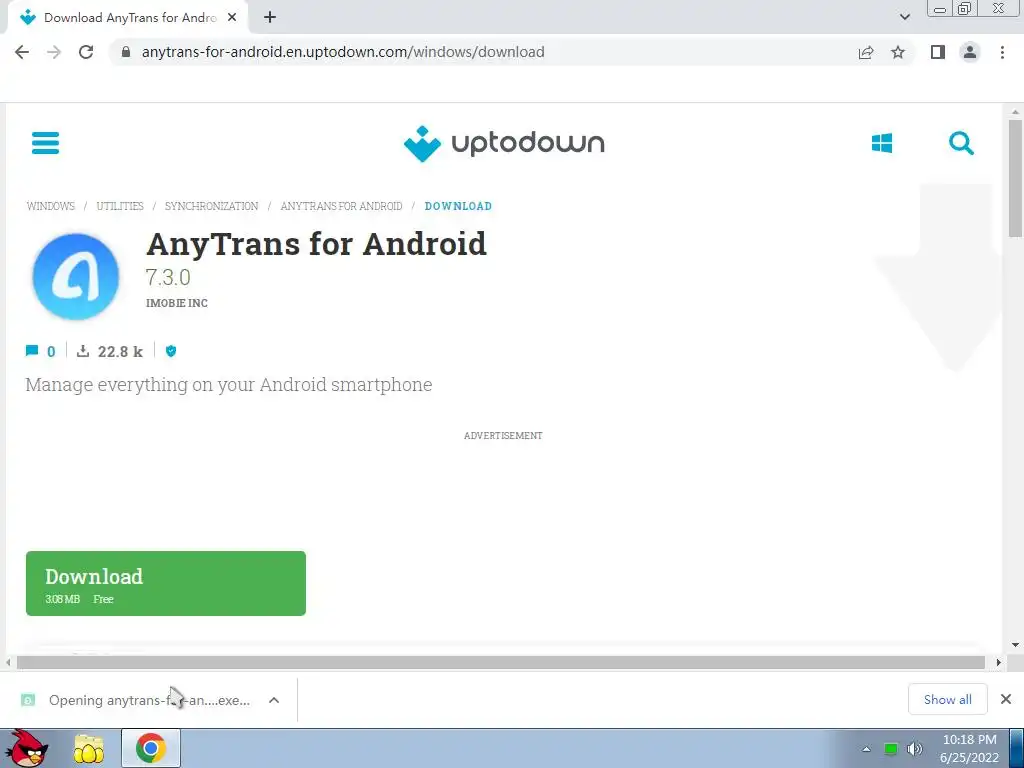Show hidden system tray icons
This screenshot has width=1024, height=768.
(866, 749)
